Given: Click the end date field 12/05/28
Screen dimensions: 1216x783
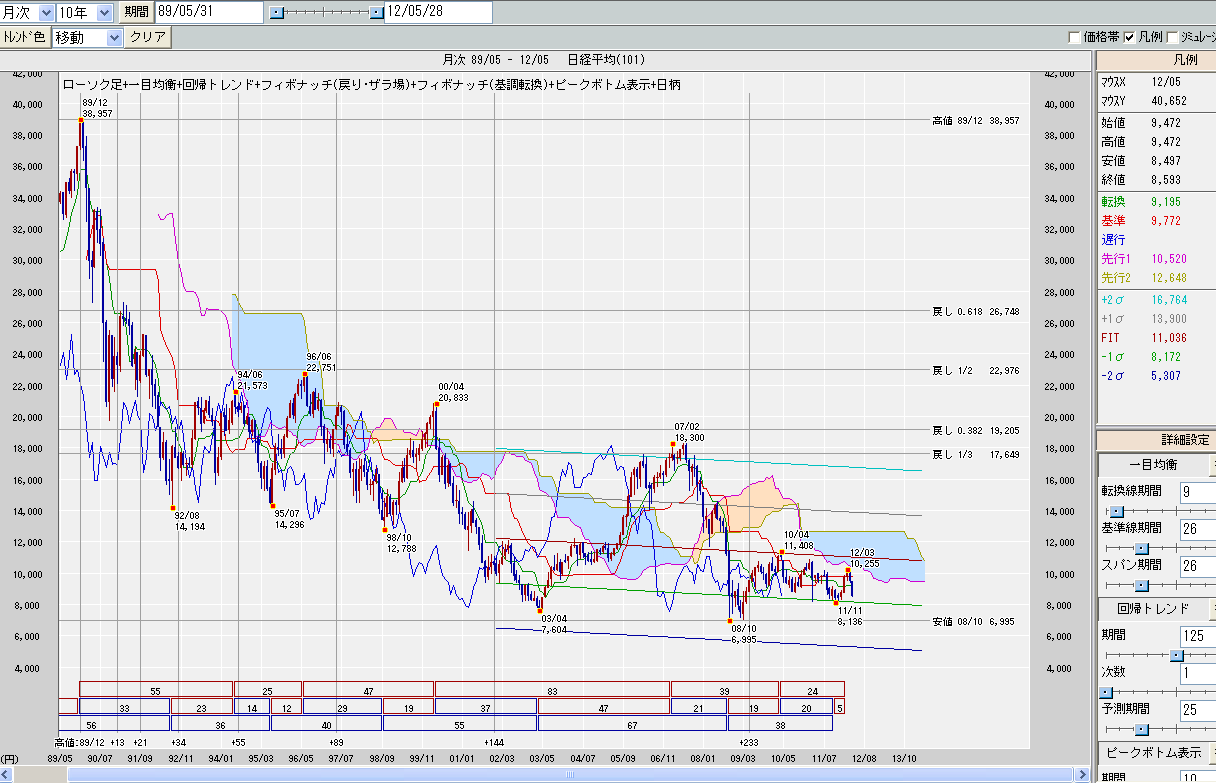Looking at the screenshot, I should [438, 12].
